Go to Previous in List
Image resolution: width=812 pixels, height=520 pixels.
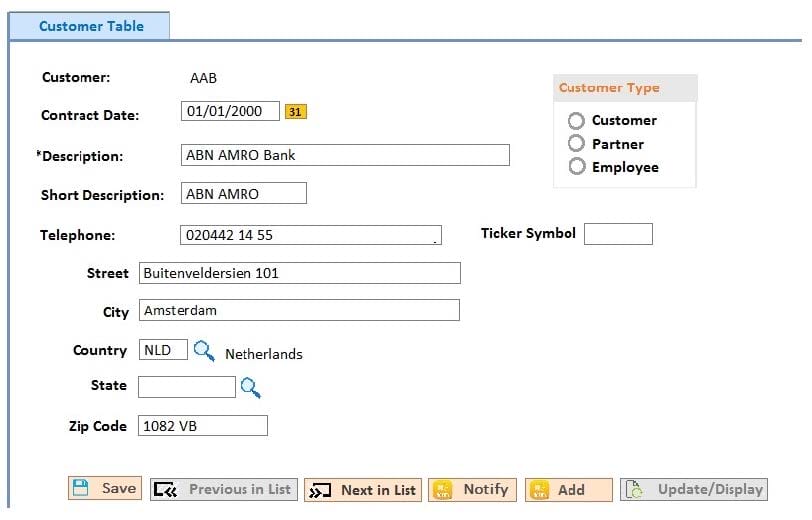pos(223,489)
